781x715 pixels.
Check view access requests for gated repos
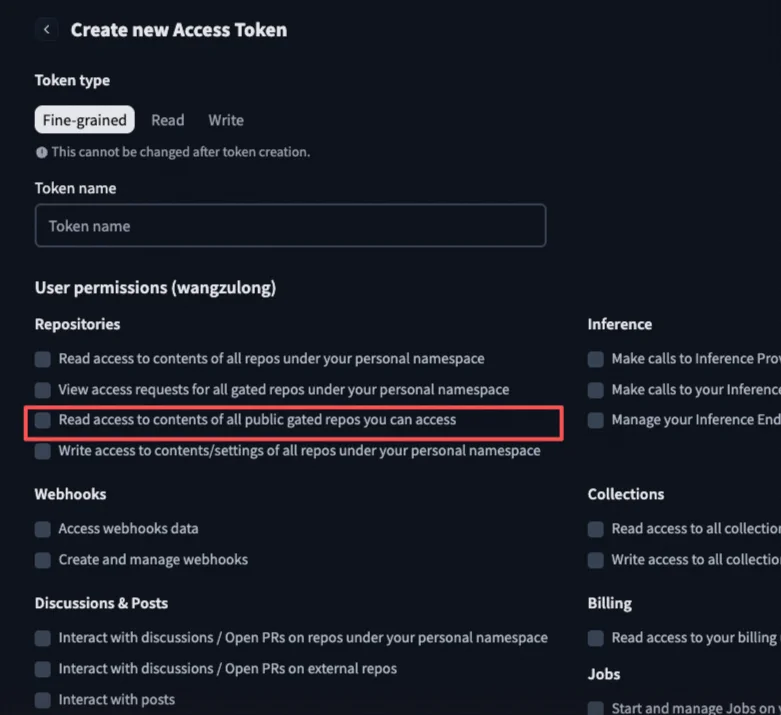point(43,390)
